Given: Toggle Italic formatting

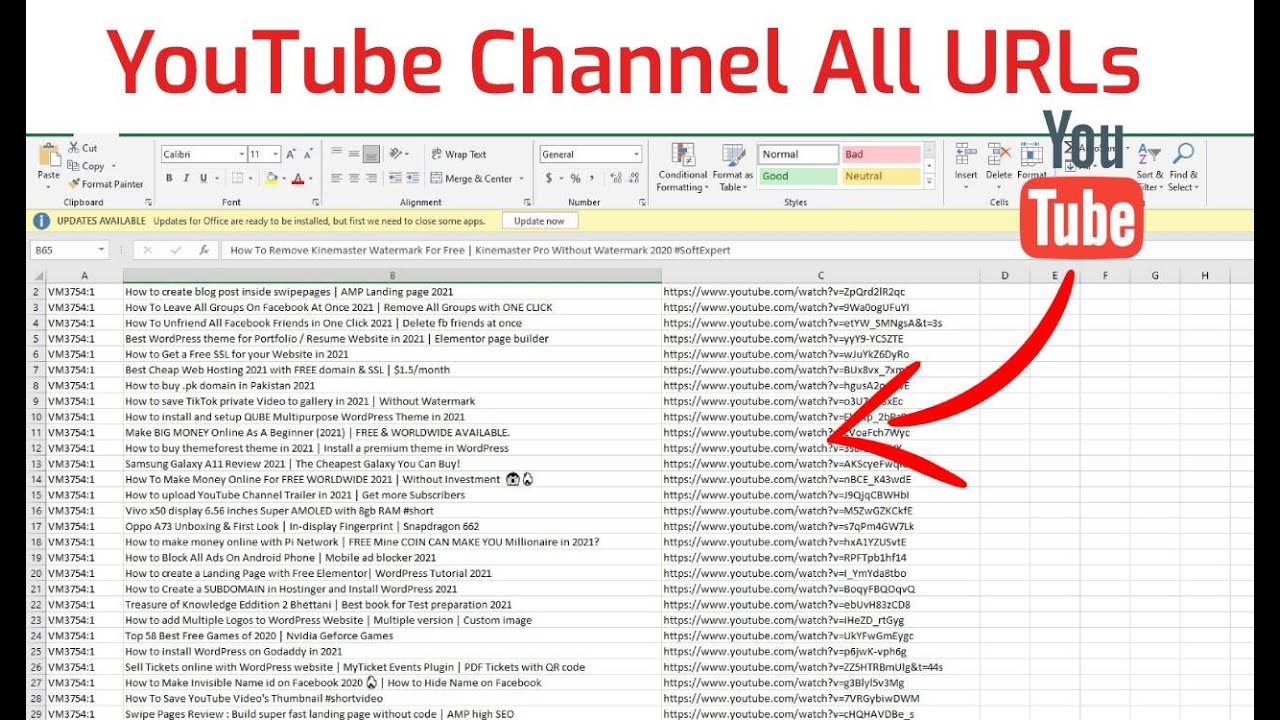Looking at the screenshot, I should point(186,179).
